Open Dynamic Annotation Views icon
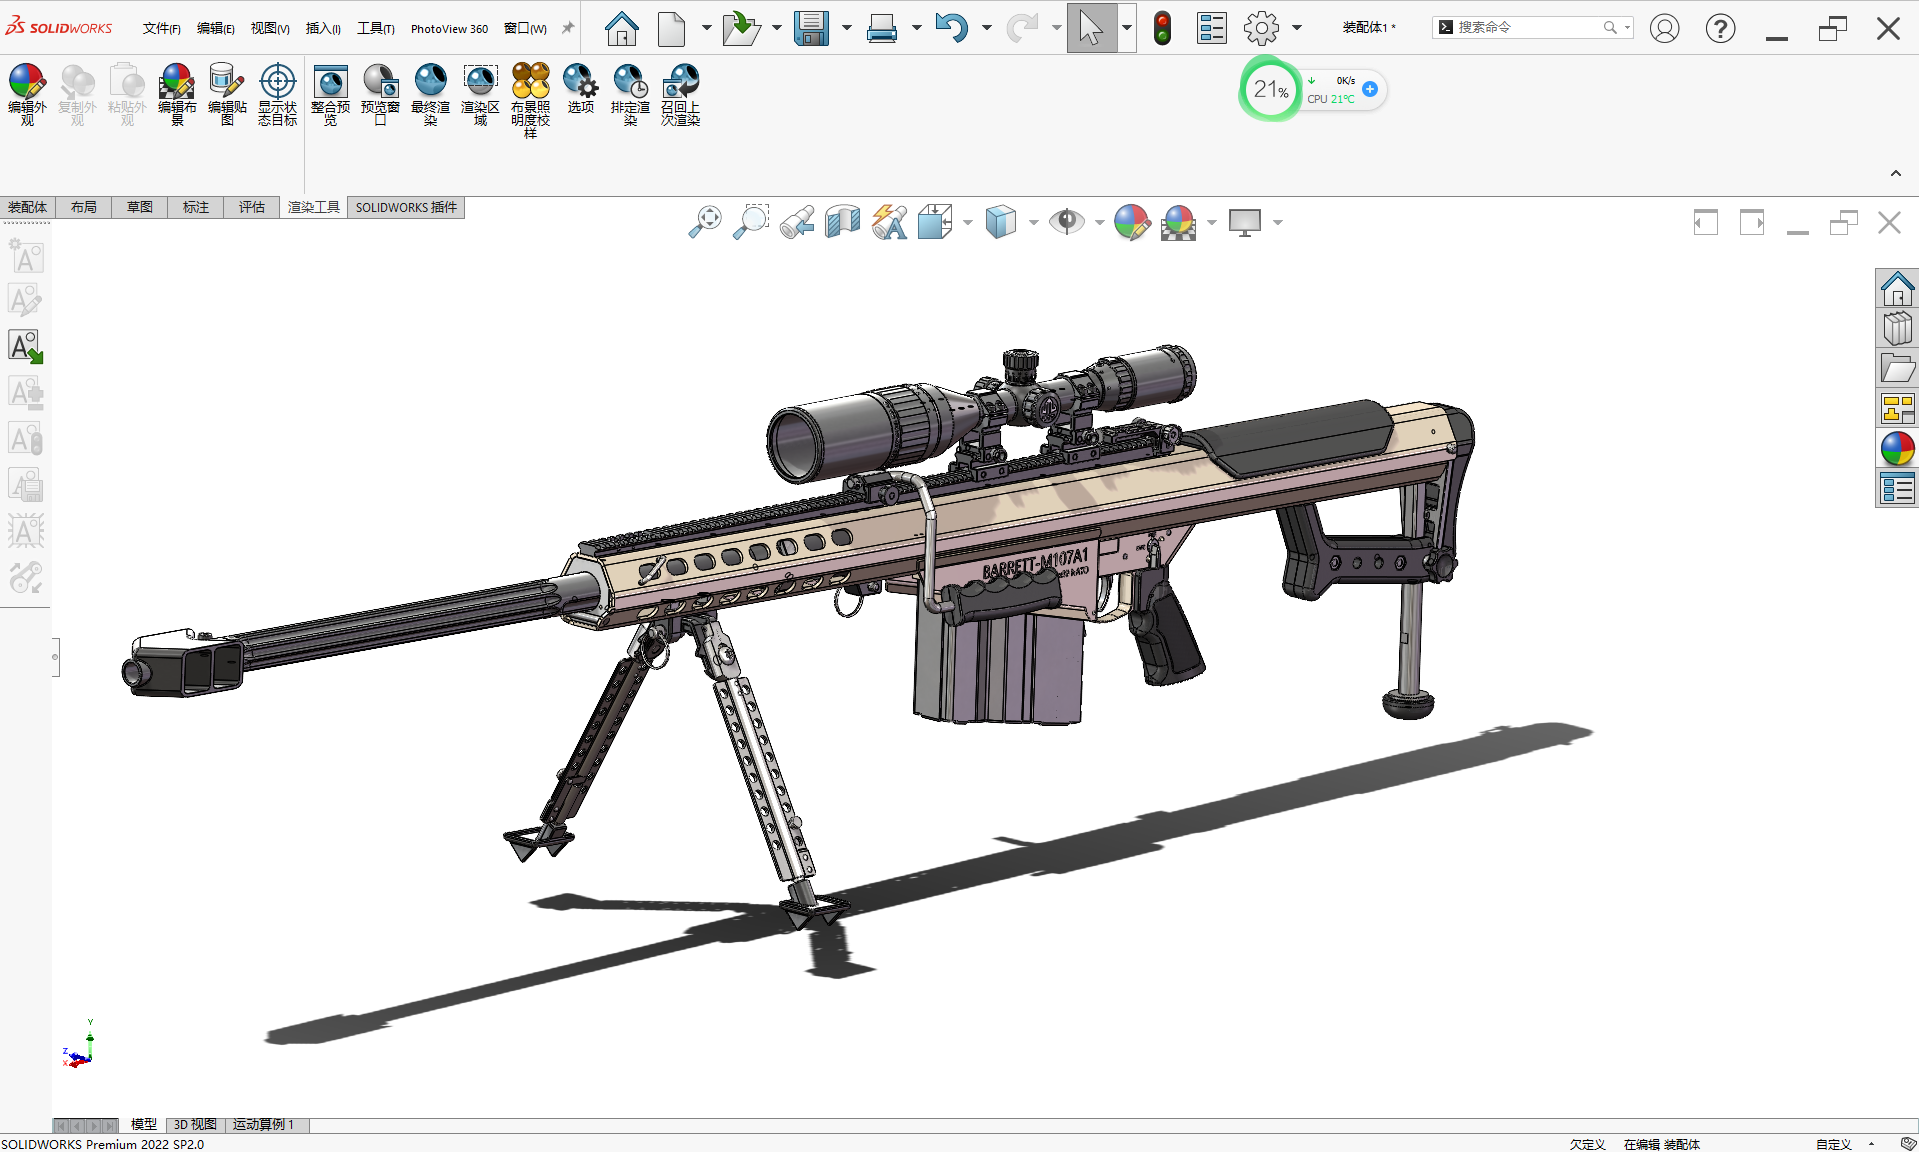Viewport: 1919px width, 1152px height. click(x=889, y=222)
